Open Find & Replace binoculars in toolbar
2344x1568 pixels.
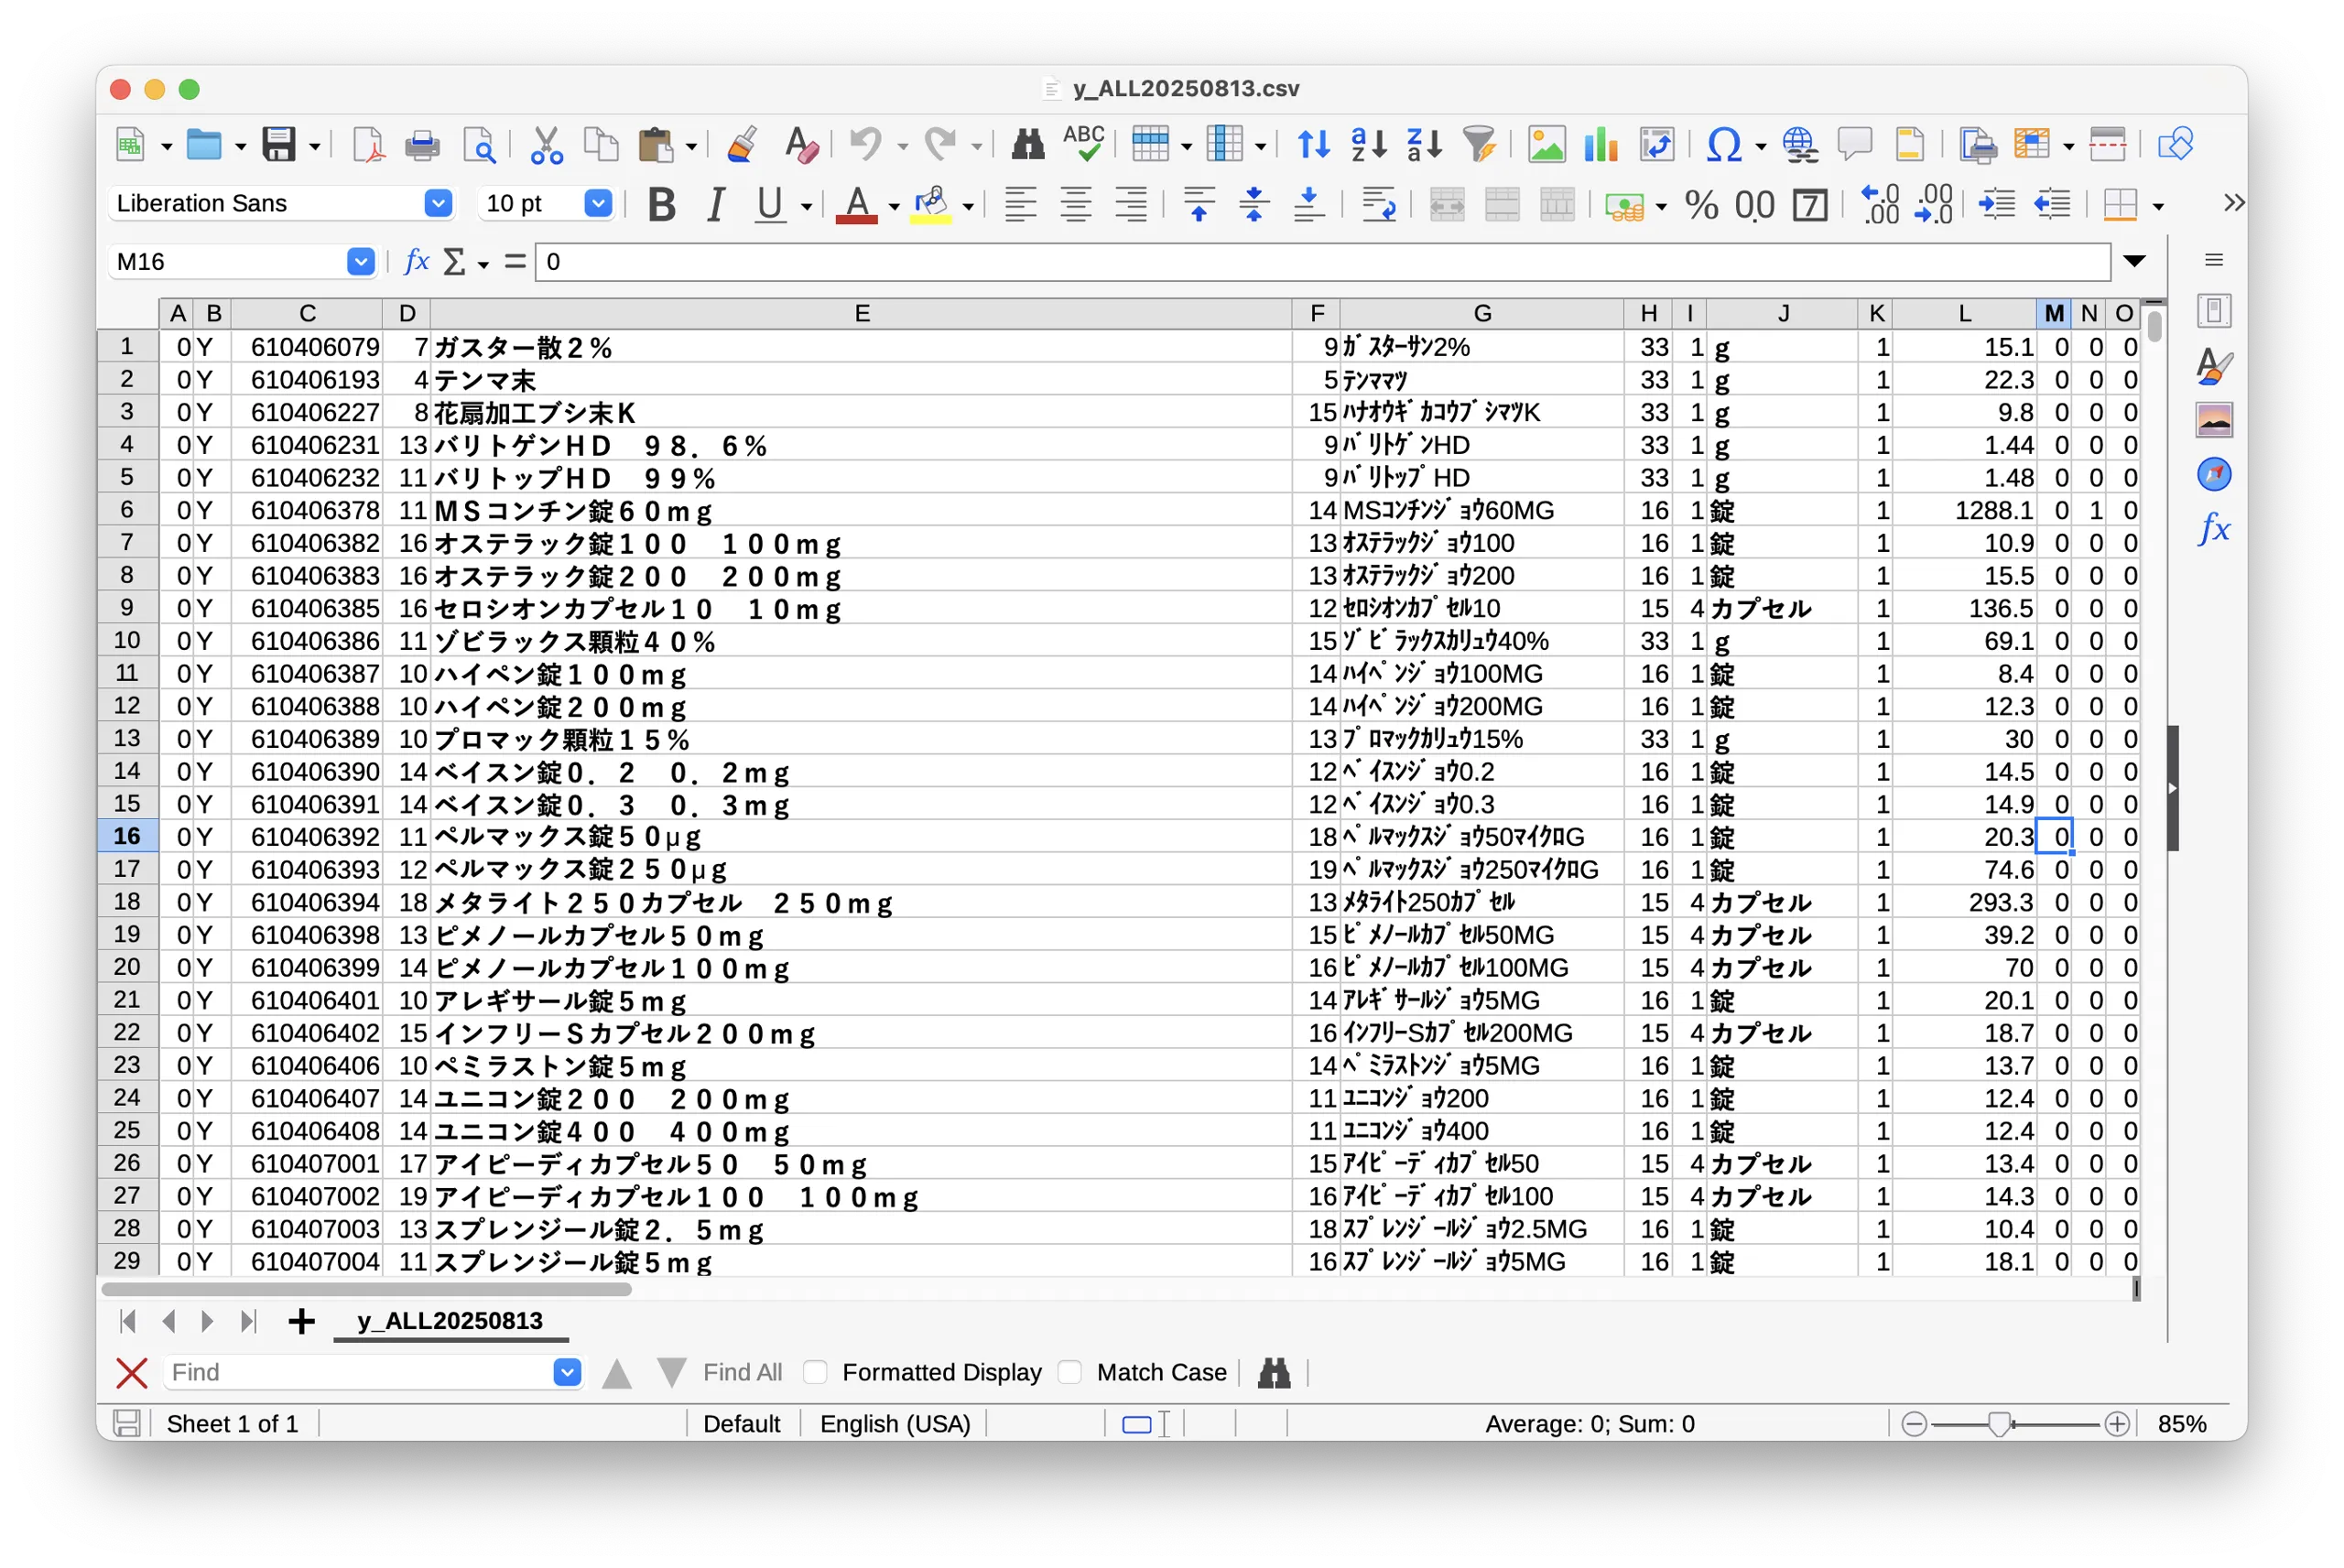point(1027,145)
